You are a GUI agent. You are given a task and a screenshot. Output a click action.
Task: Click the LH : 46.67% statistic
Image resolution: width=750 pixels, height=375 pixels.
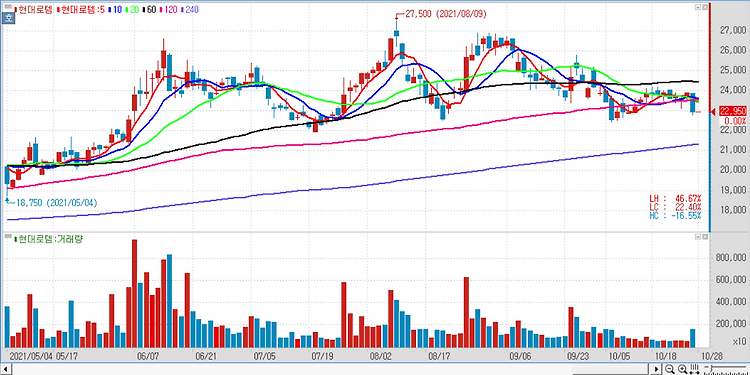pos(675,198)
